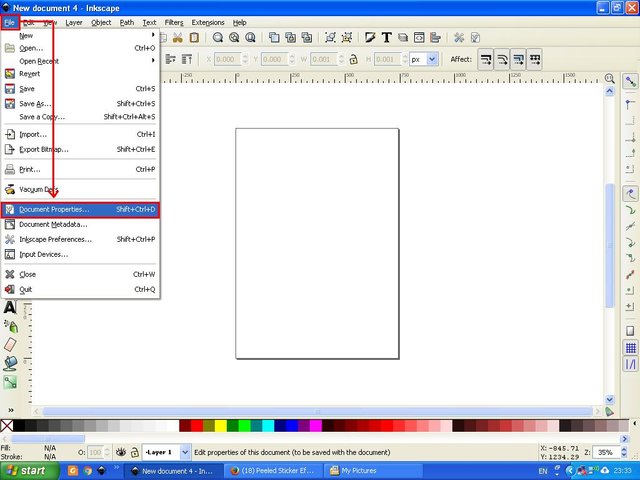The height and width of the screenshot is (480, 640).
Task: Expand the New submenu in File menu
Action: pyautogui.click(x=80, y=36)
